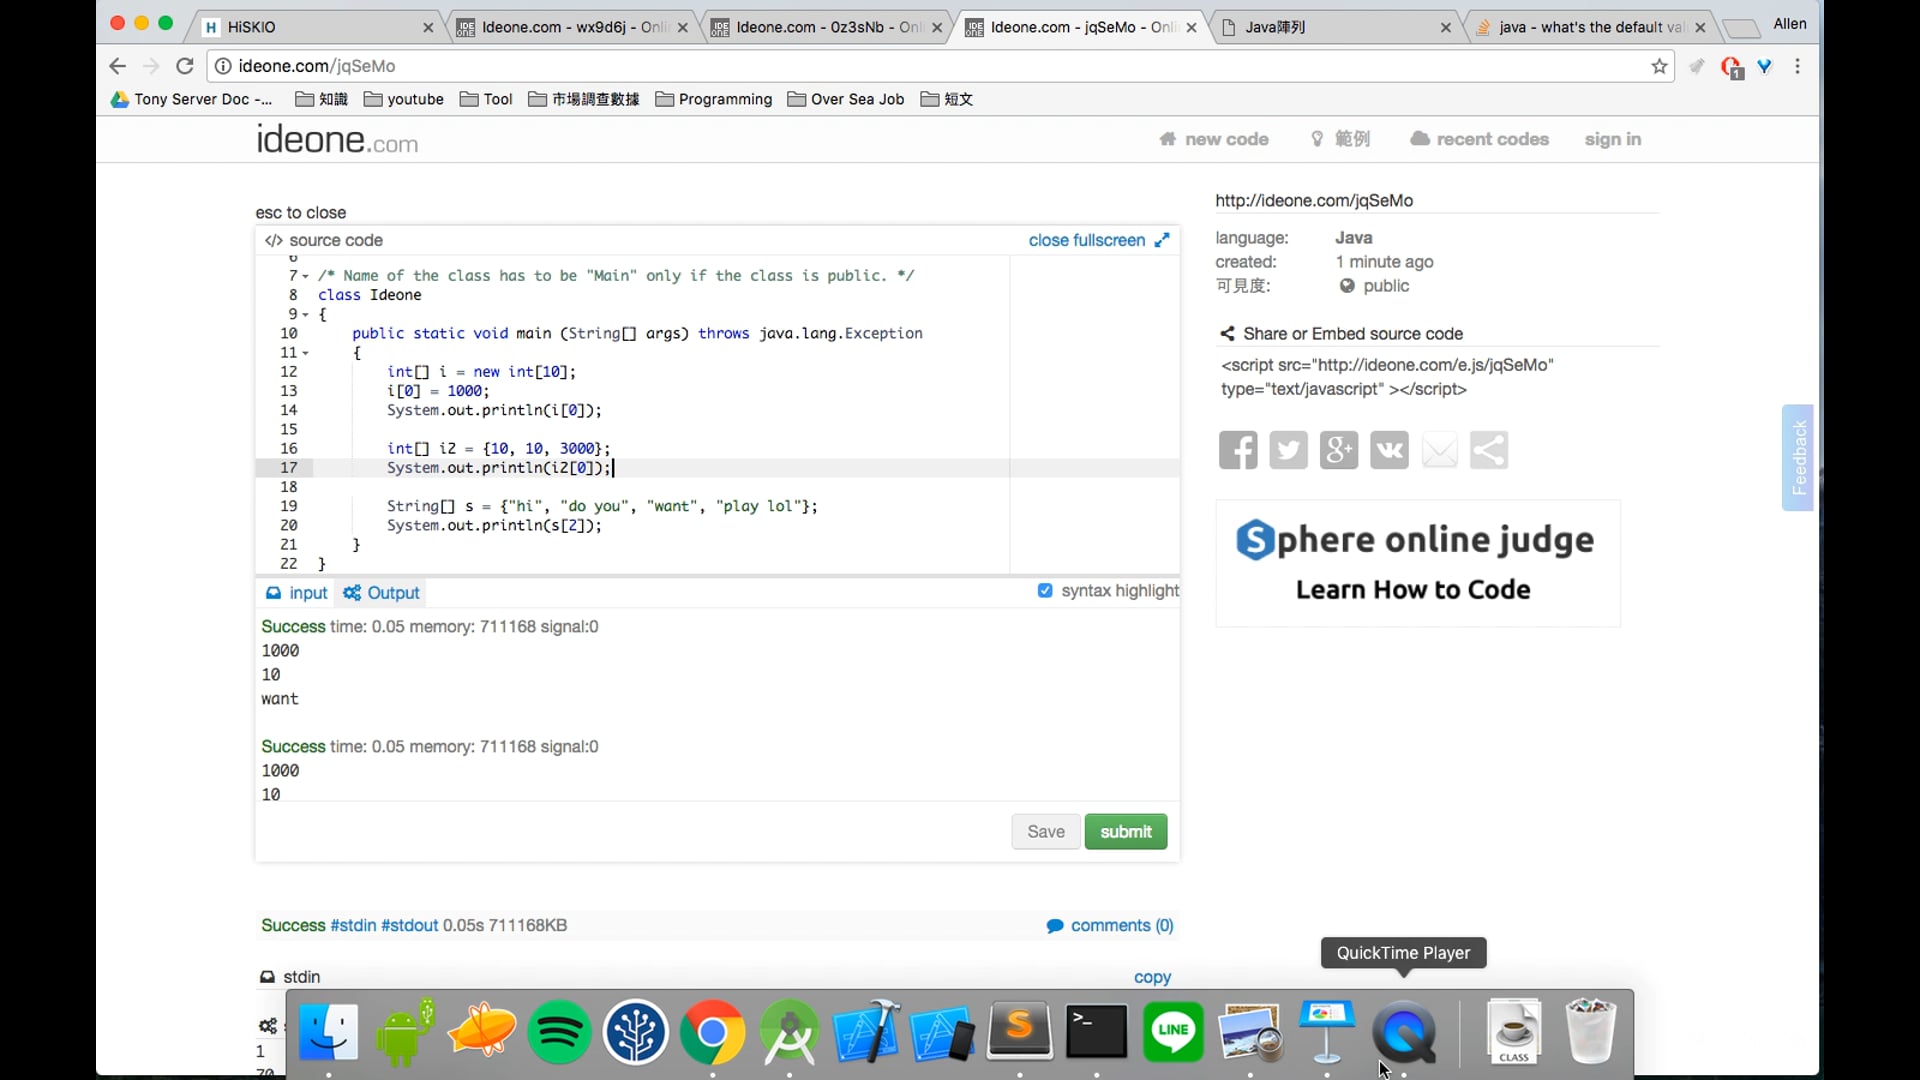Reload the page with refresh icon
This screenshot has width=1920, height=1080.
[x=184, y=66]
